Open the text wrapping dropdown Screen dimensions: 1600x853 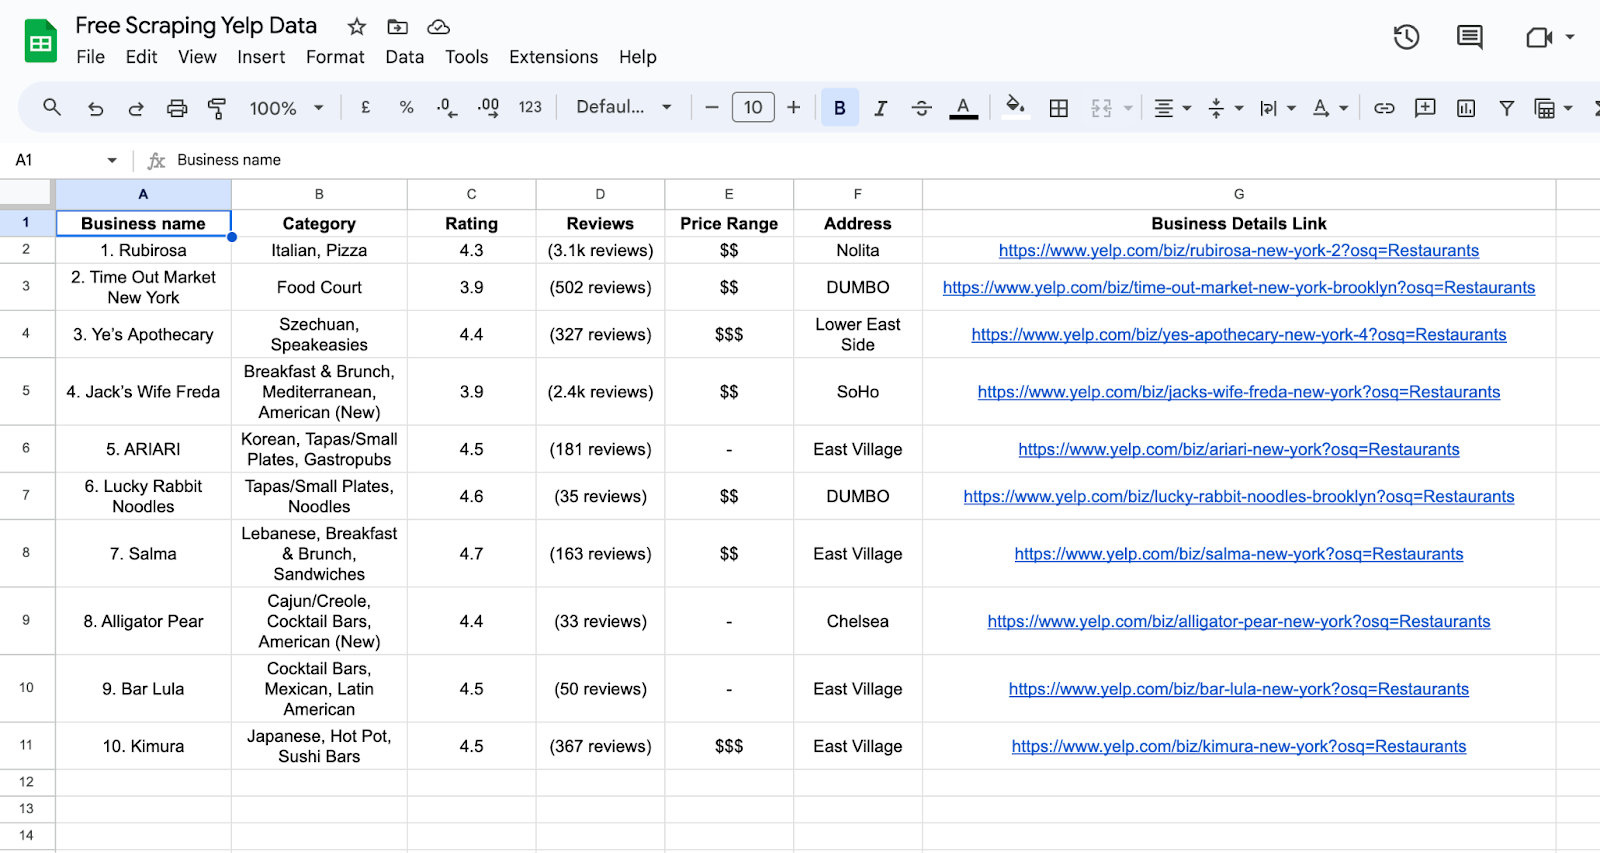(x=1277, y=108)
